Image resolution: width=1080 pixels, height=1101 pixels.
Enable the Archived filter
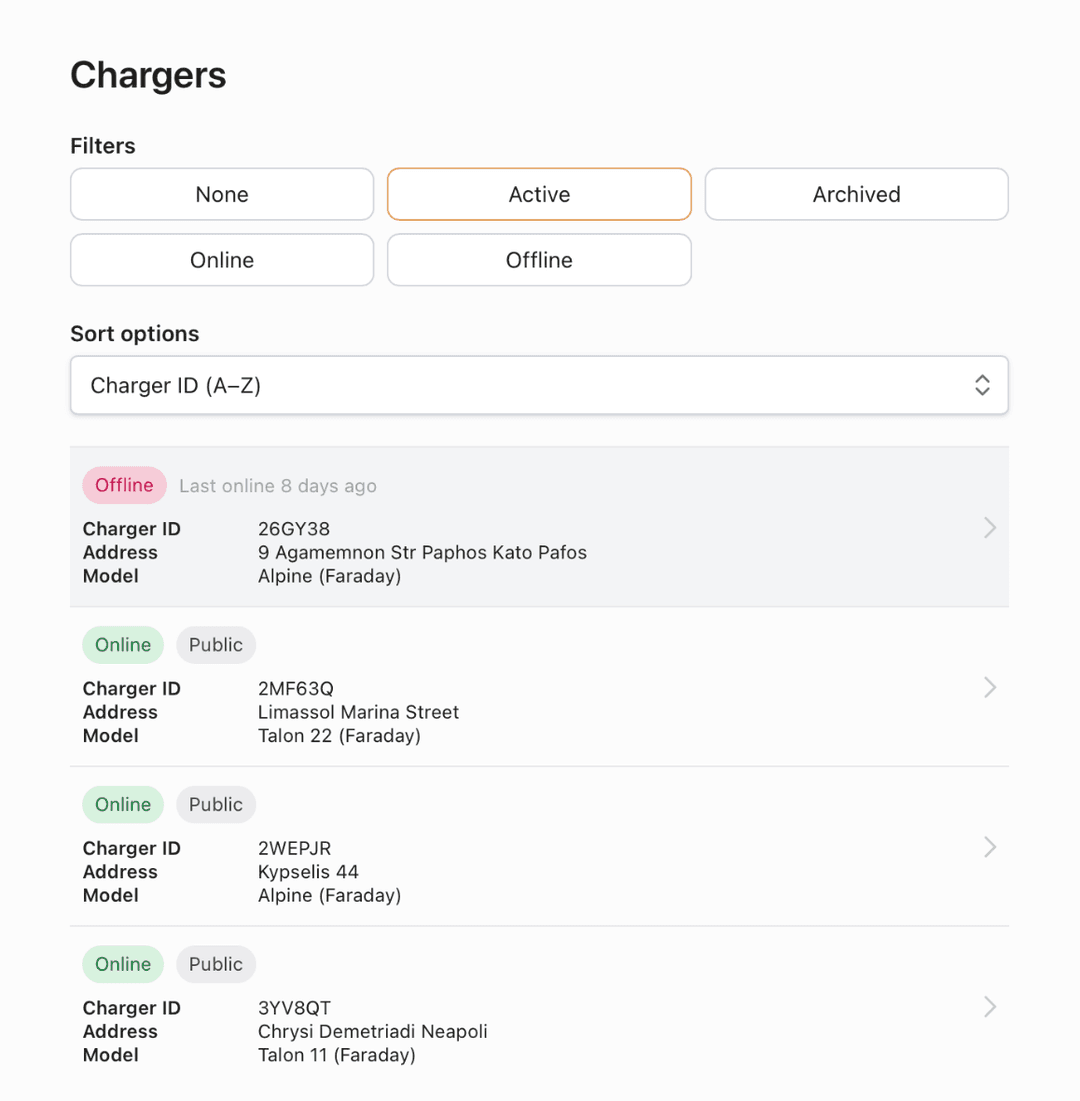[856, 194]
